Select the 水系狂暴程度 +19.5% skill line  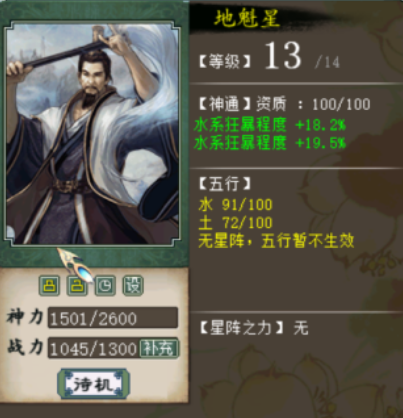pos(270,143)
